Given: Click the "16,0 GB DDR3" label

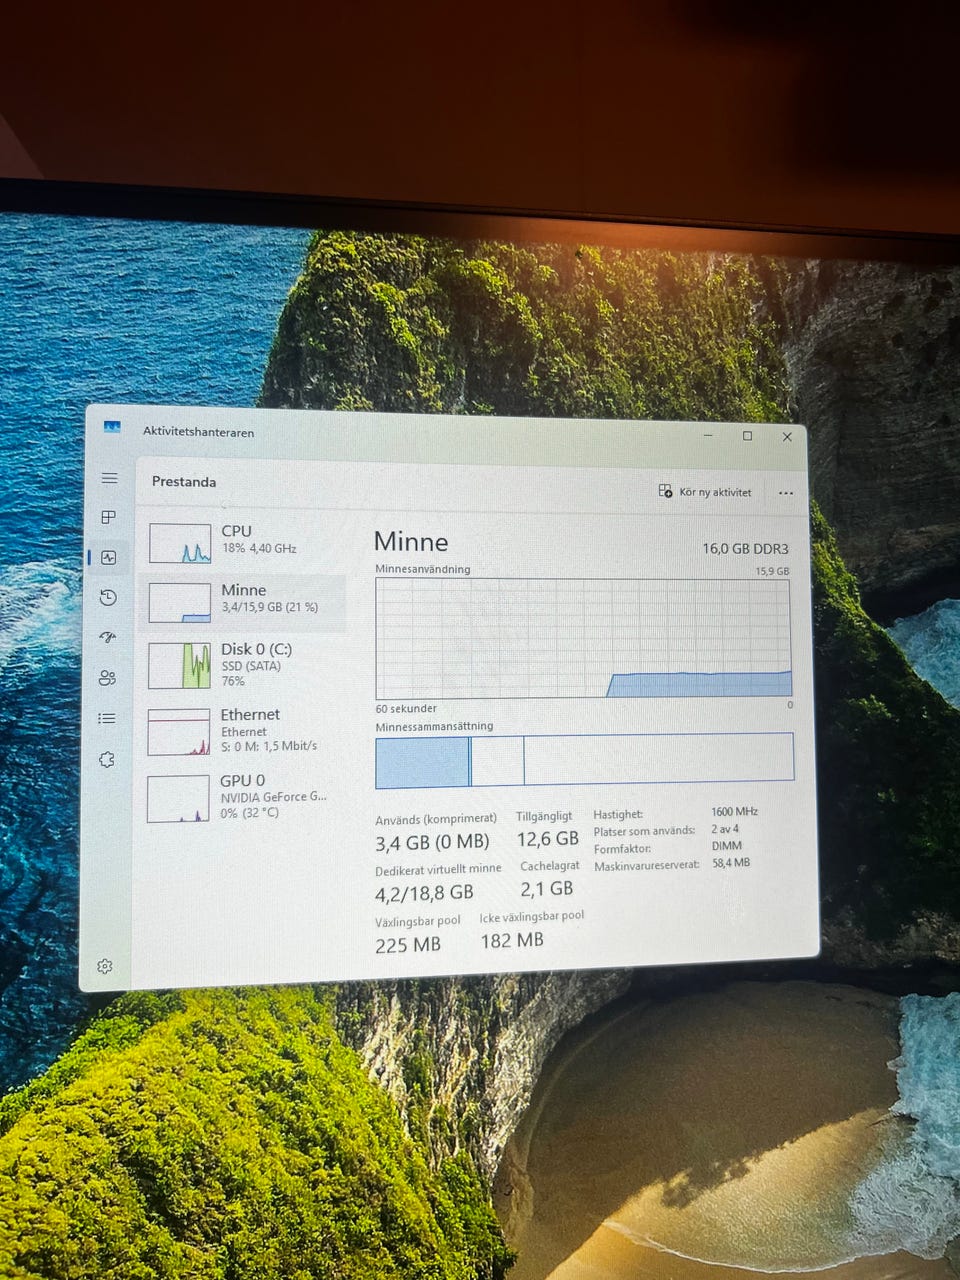Looking at the screenshot, I should 745,549.
